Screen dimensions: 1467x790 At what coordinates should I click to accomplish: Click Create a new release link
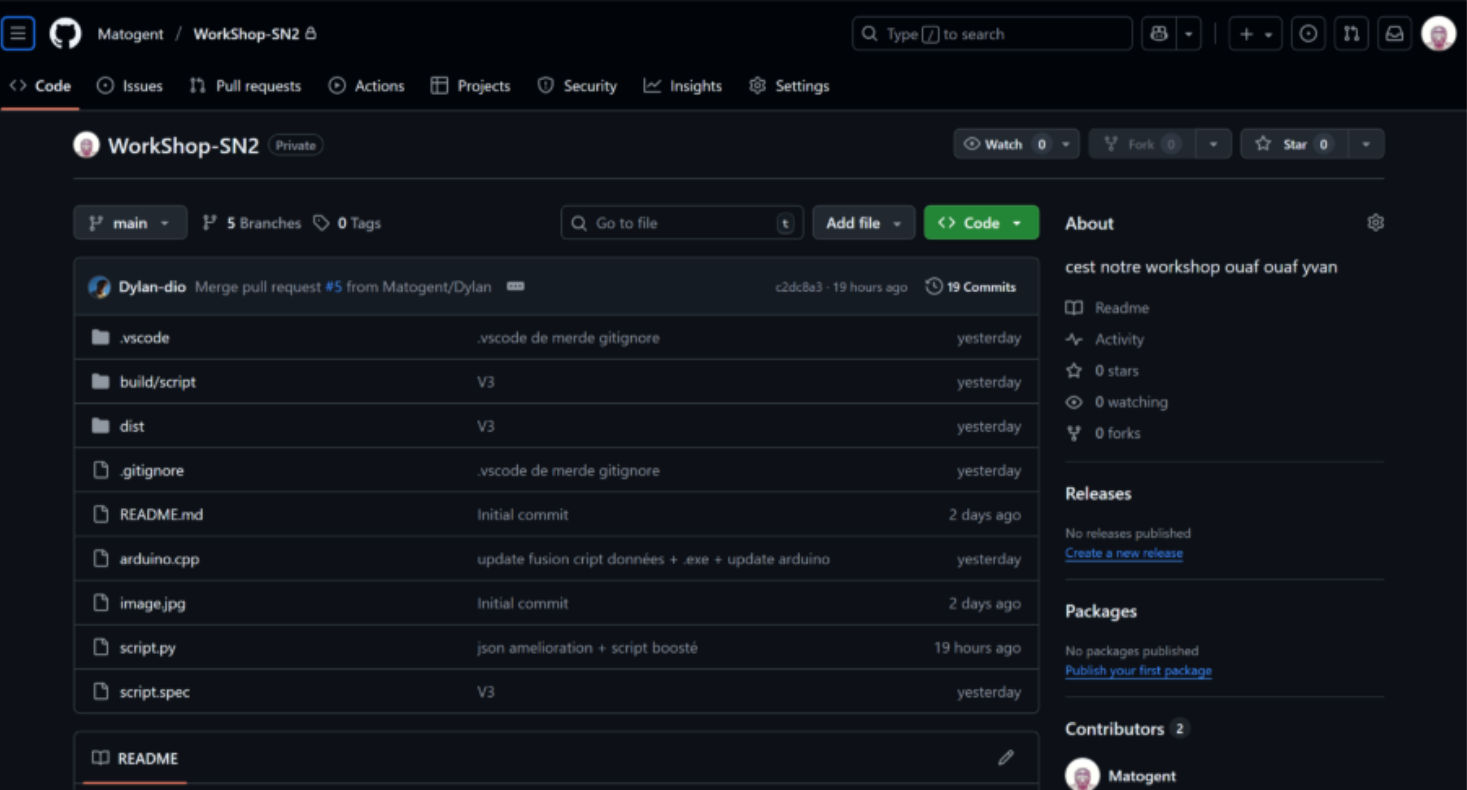pyautogui.click(x=1124, y=553)
